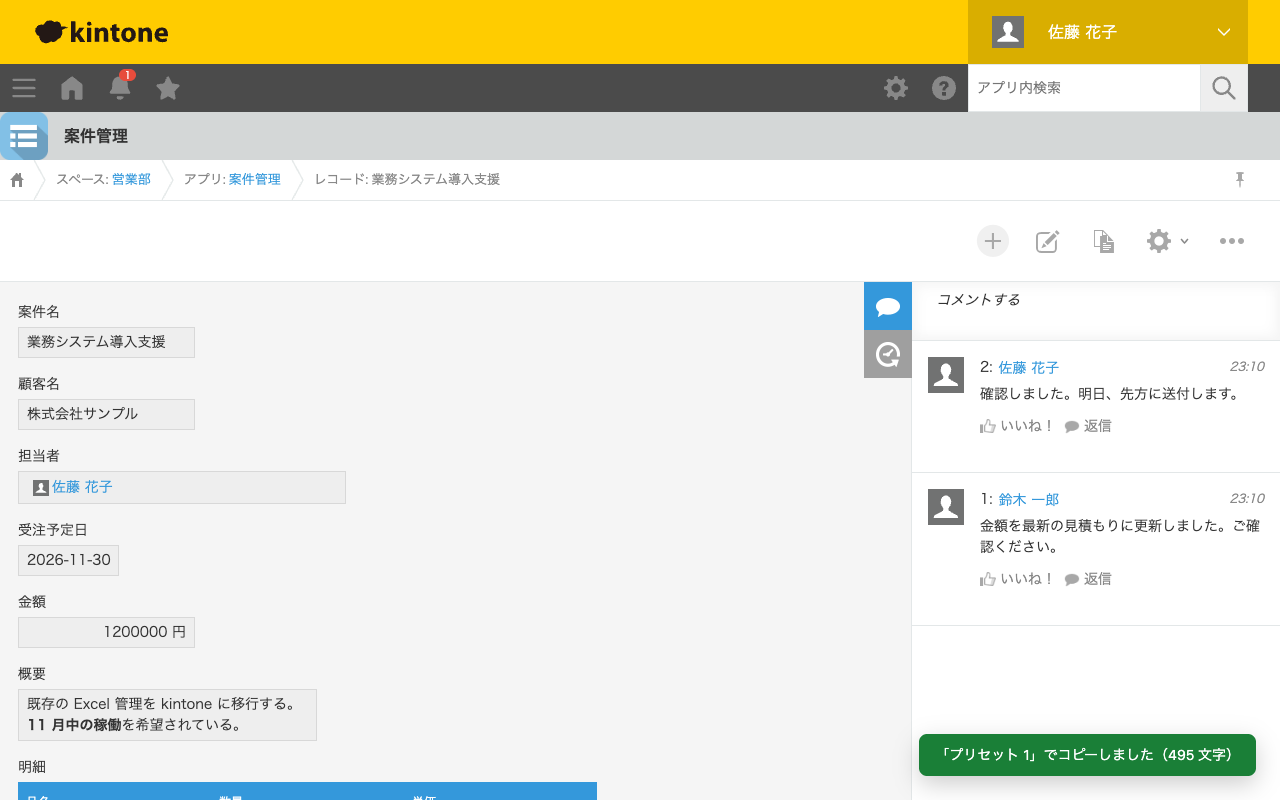Go to the kintone portal home icon
The height and width of the screenshot is (800, 1280).
click(72, 88)
